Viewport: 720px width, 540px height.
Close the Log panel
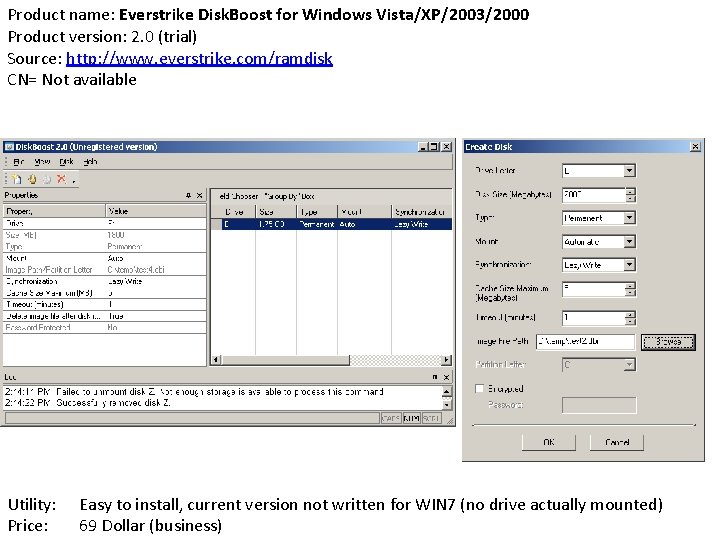point(446,377)
